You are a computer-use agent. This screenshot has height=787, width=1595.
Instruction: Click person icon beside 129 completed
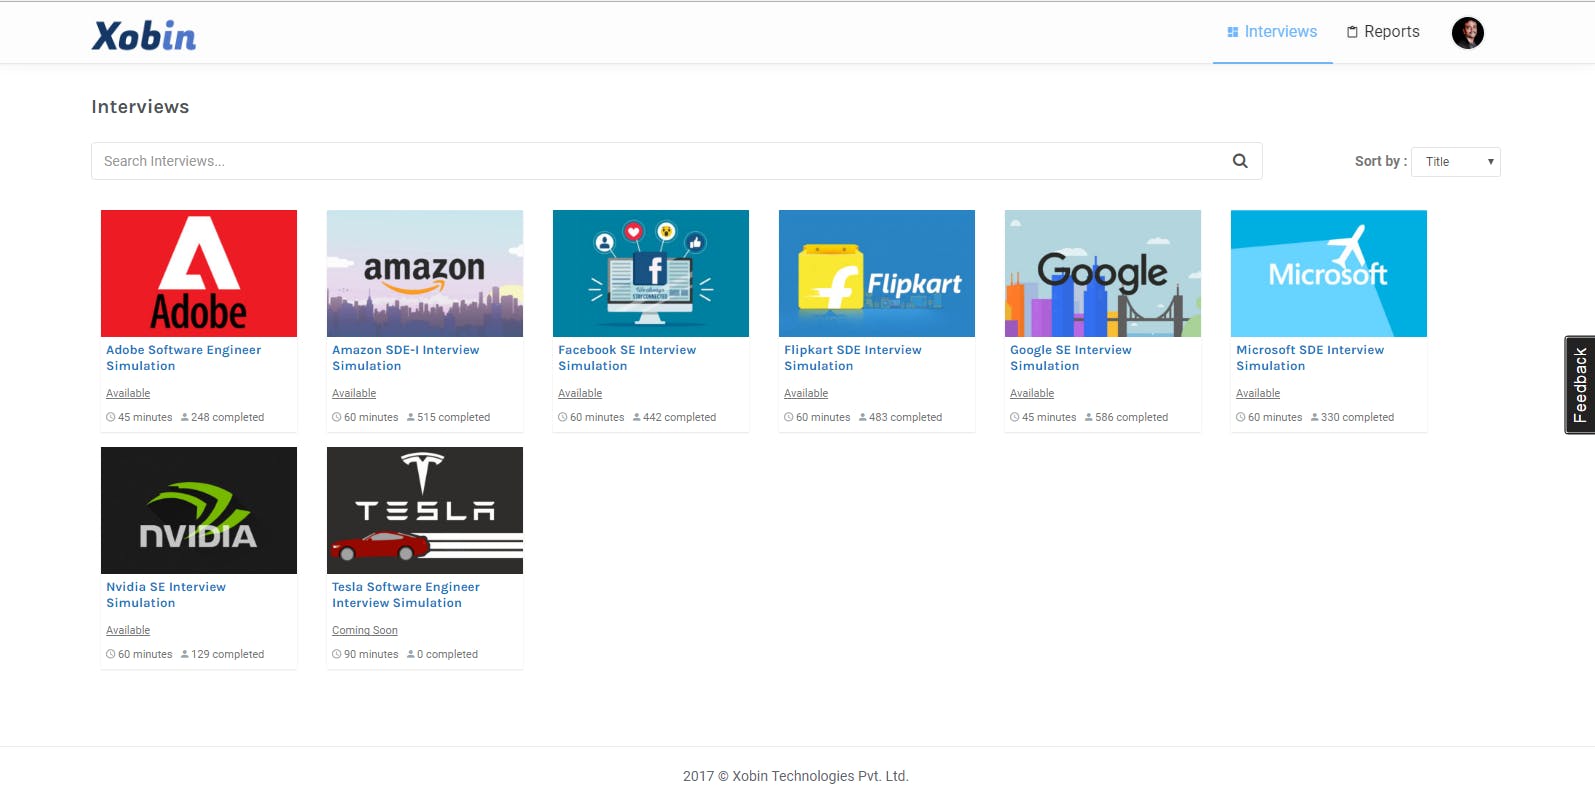(185, 654)
